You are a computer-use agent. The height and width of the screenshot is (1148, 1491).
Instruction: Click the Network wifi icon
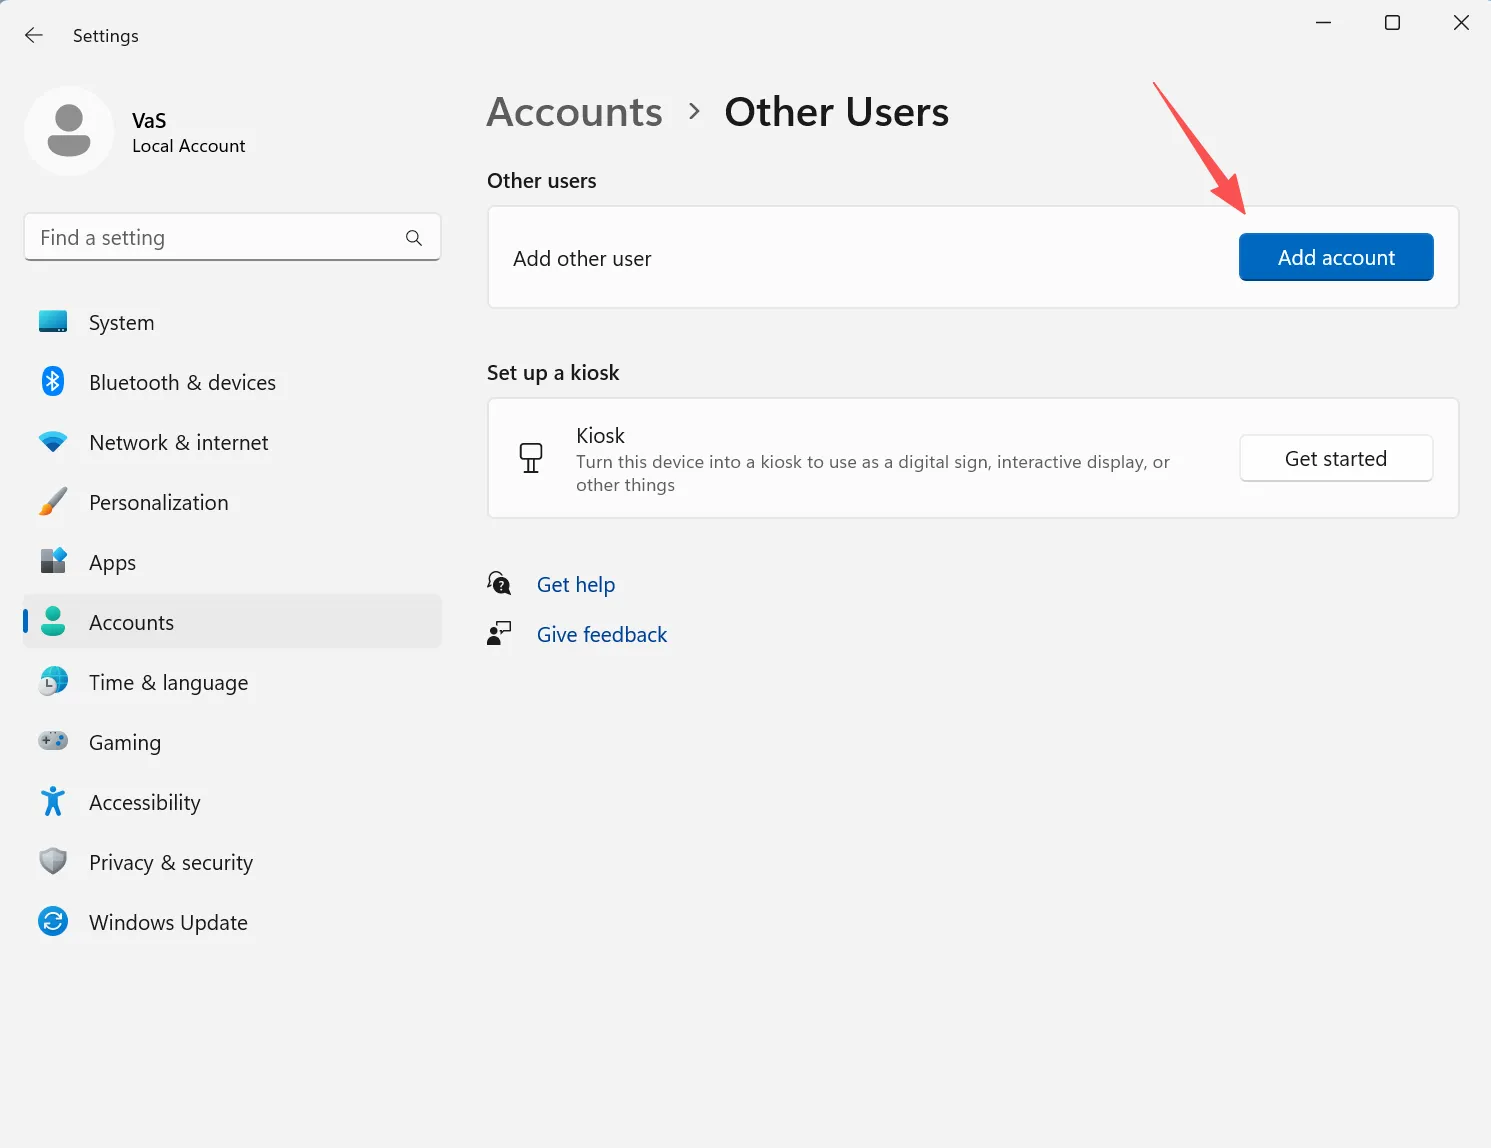(53, 442)
